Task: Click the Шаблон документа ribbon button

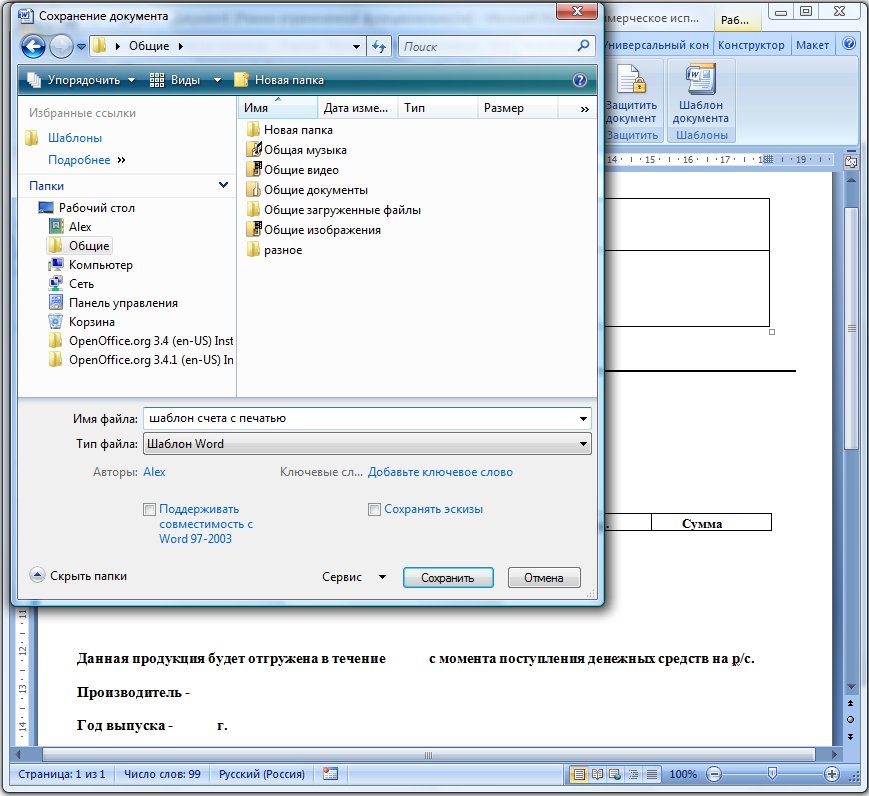Action: [x=701, y=94]
